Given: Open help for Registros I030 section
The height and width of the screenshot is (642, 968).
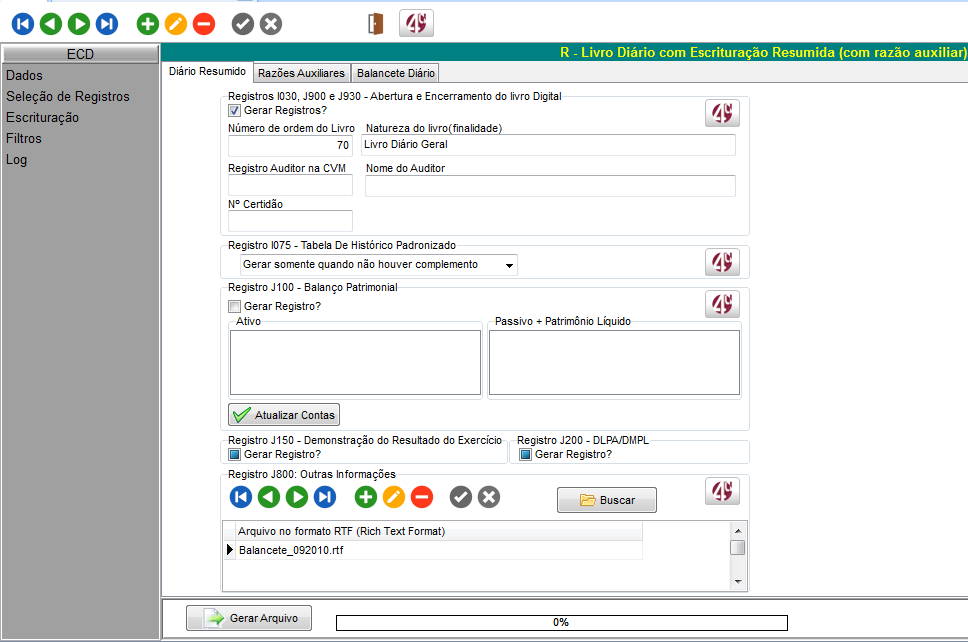Looking at the screenshot, I should pos(722,113).
